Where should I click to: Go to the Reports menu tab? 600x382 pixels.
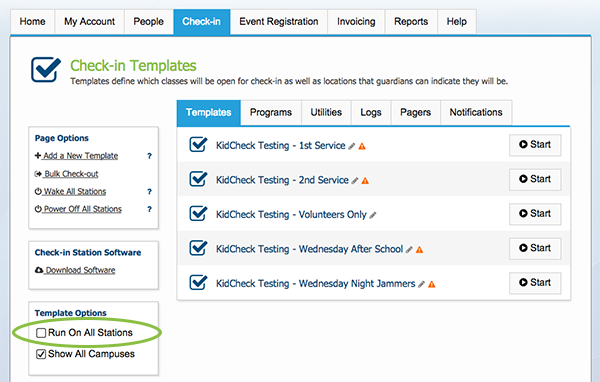411,22
